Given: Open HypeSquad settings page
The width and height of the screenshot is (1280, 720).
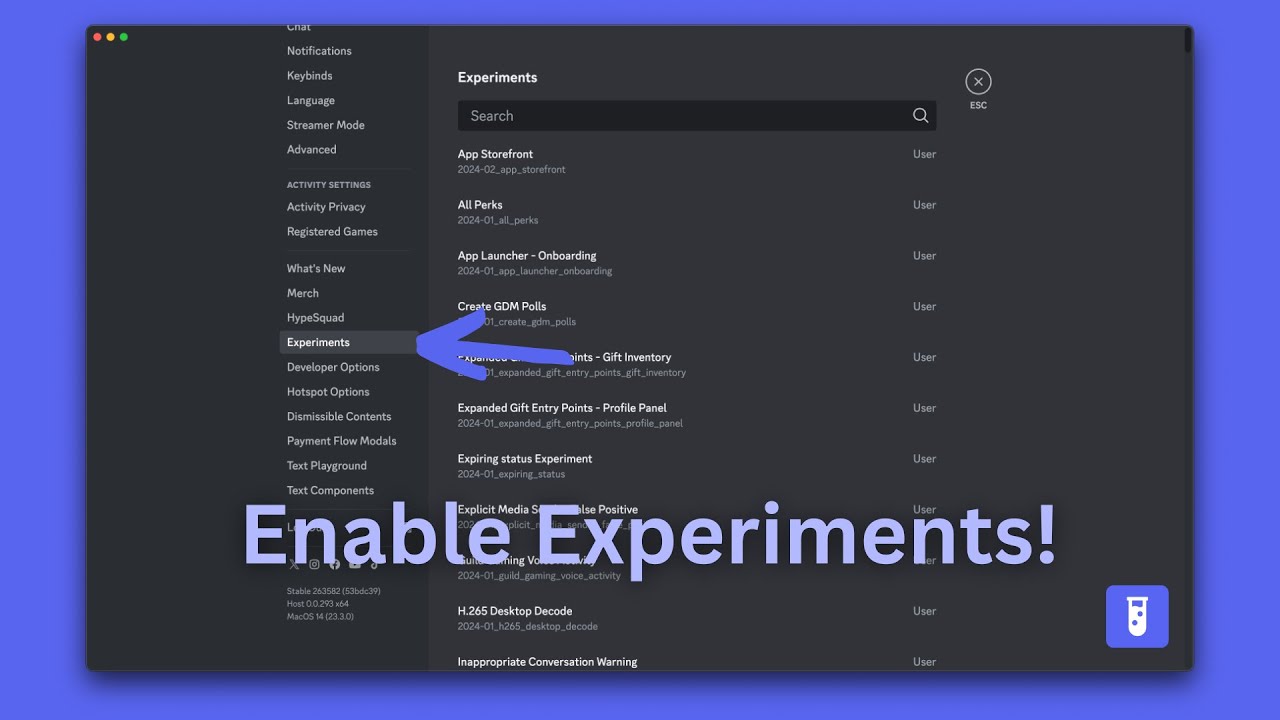Looking at the screenshot, I should point(315,318).
